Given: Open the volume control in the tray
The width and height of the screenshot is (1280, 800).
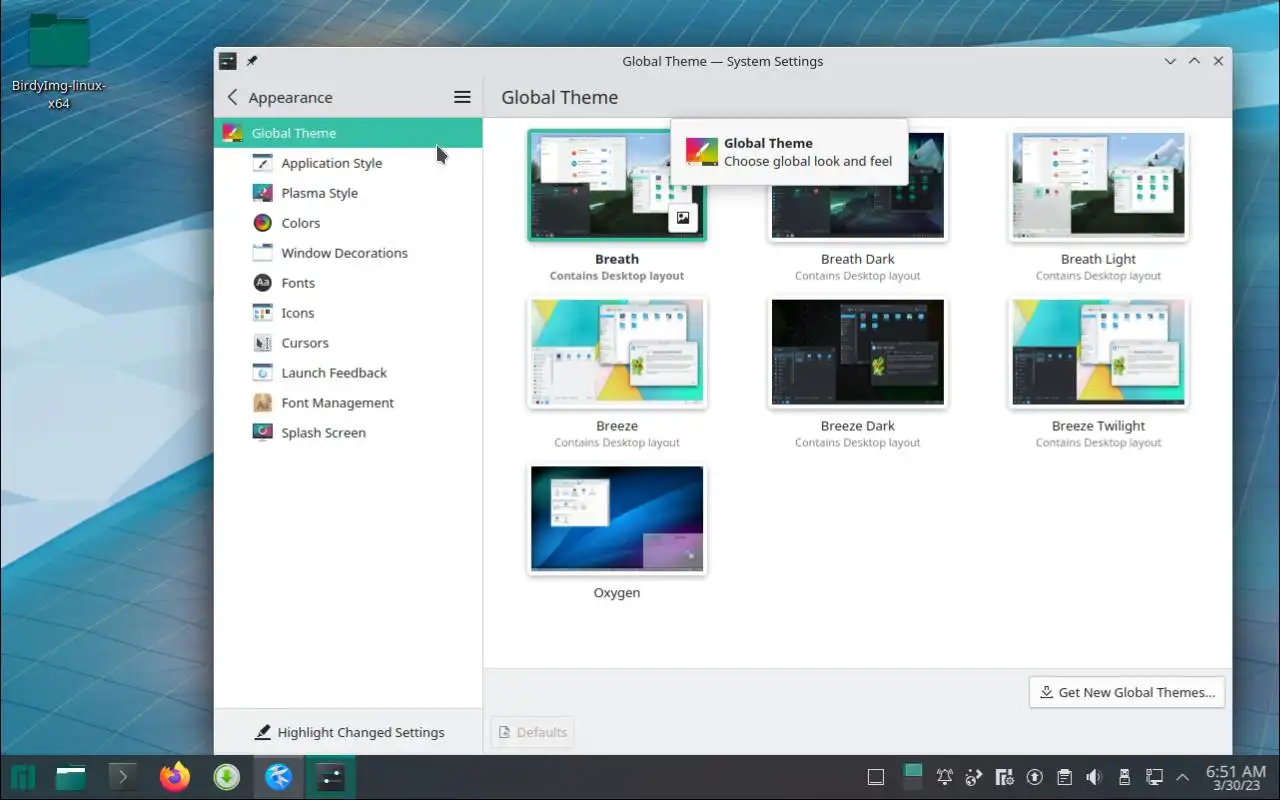Looking at the screenshot, I should coord(1094,777).
